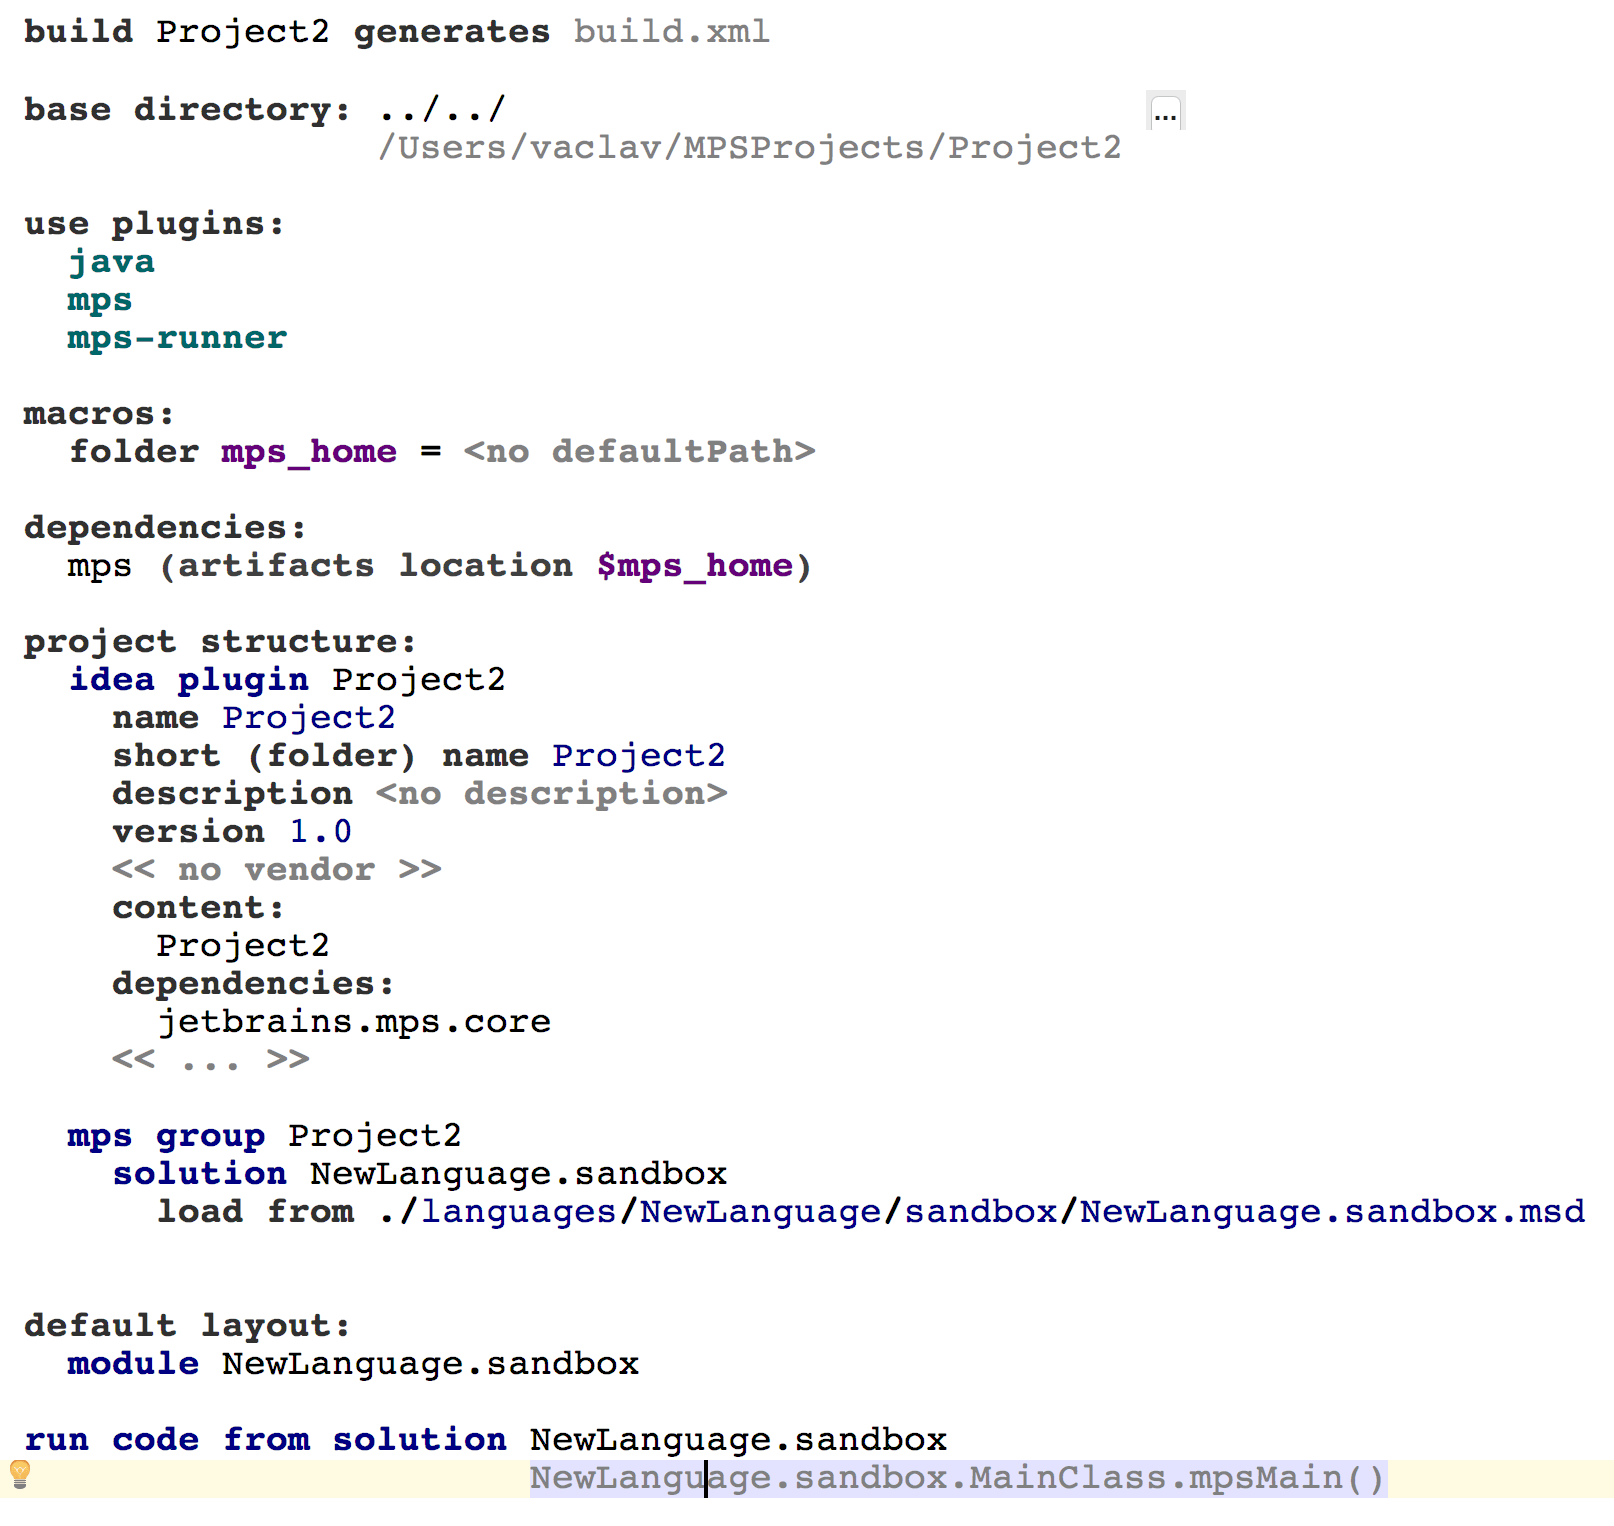Click the idea plugin keyword
The width and height of the screenshot is (1614, 1526).
(x=188, y=680)
